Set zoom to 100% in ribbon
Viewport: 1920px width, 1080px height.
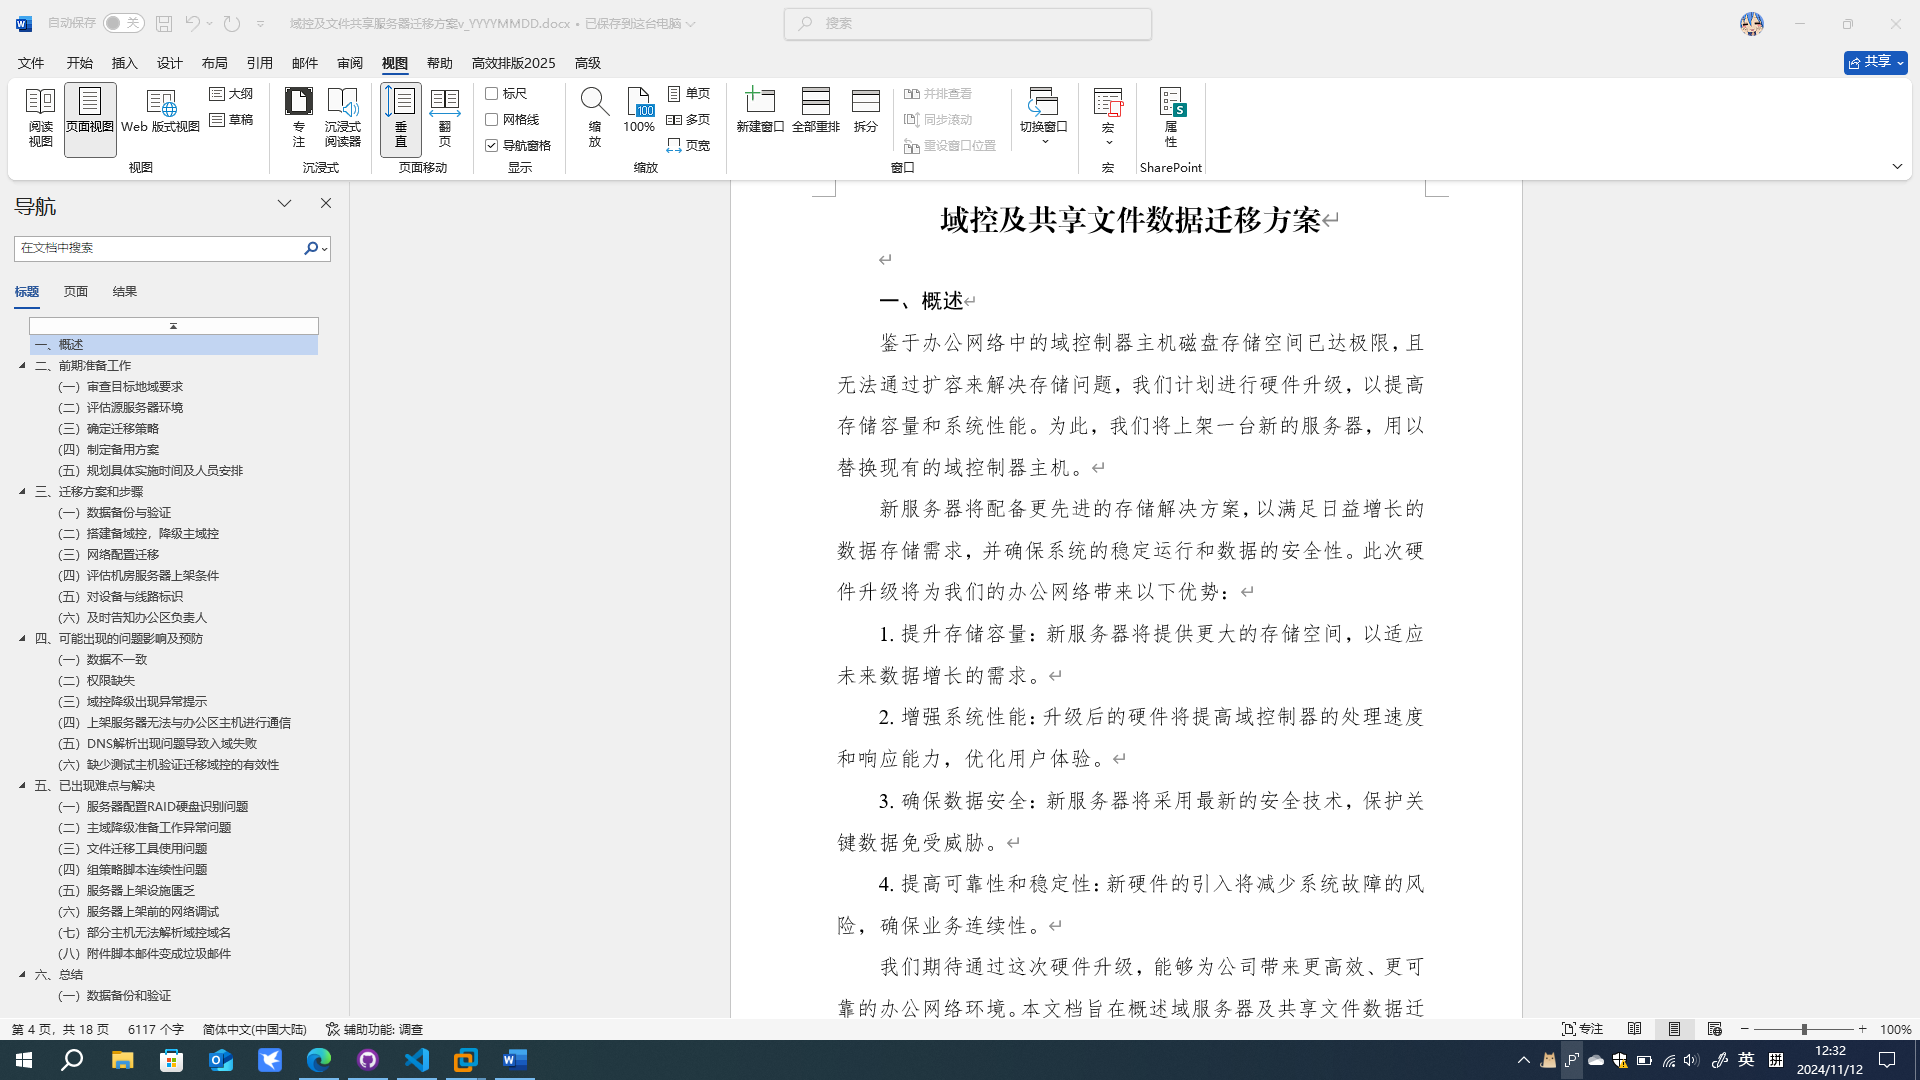pos(639,112)
